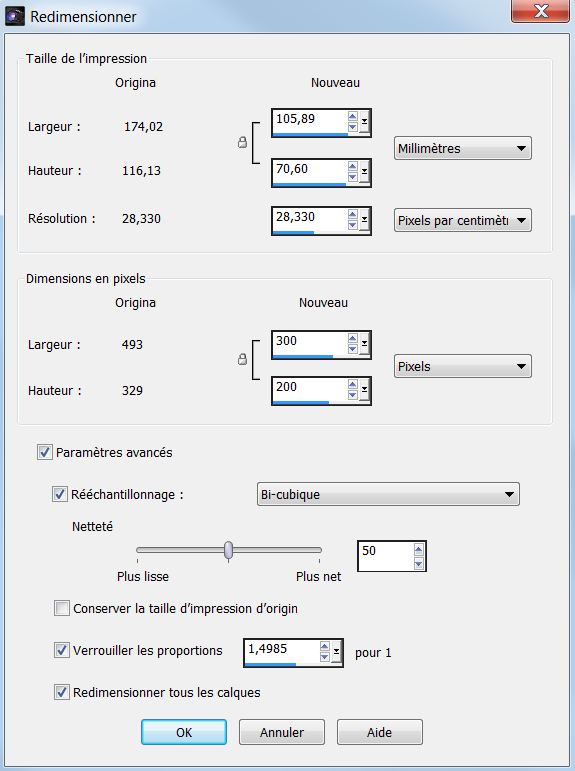Decrease pixel width 300 using the down arrow

pos(352,349)
